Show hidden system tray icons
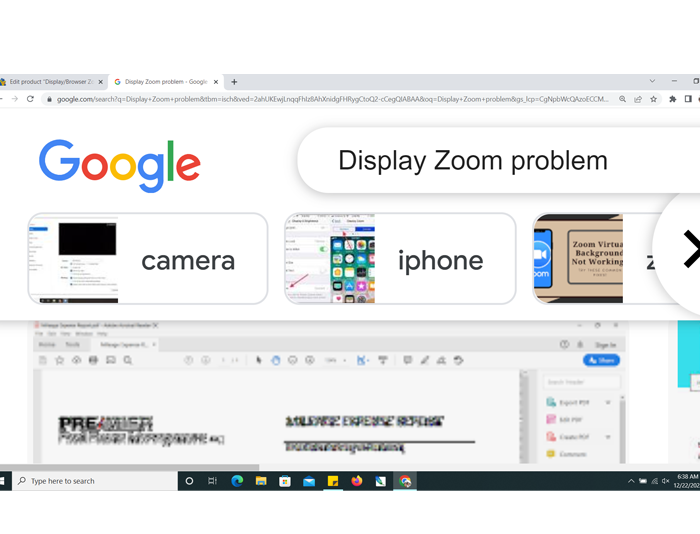 [x=631, y=481]
